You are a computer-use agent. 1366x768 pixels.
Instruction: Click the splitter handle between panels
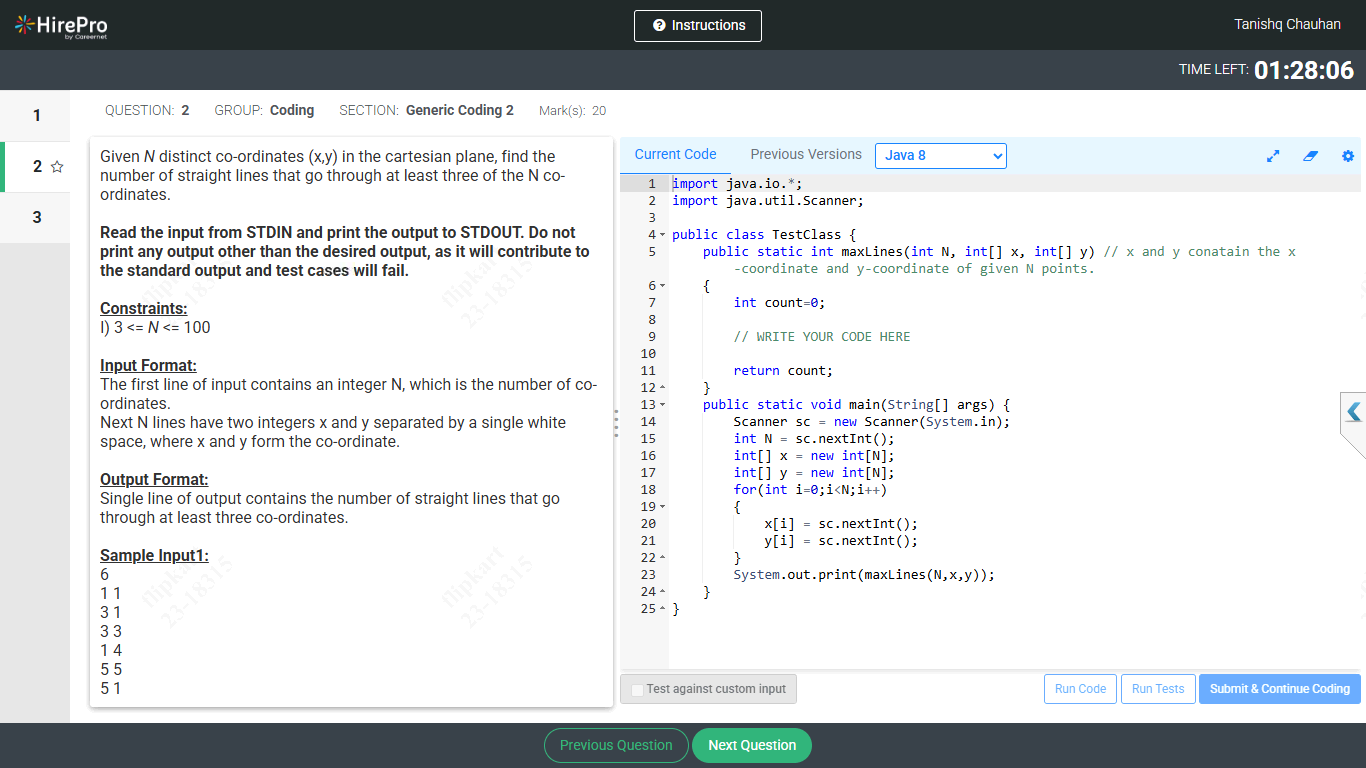coord(616,423)
